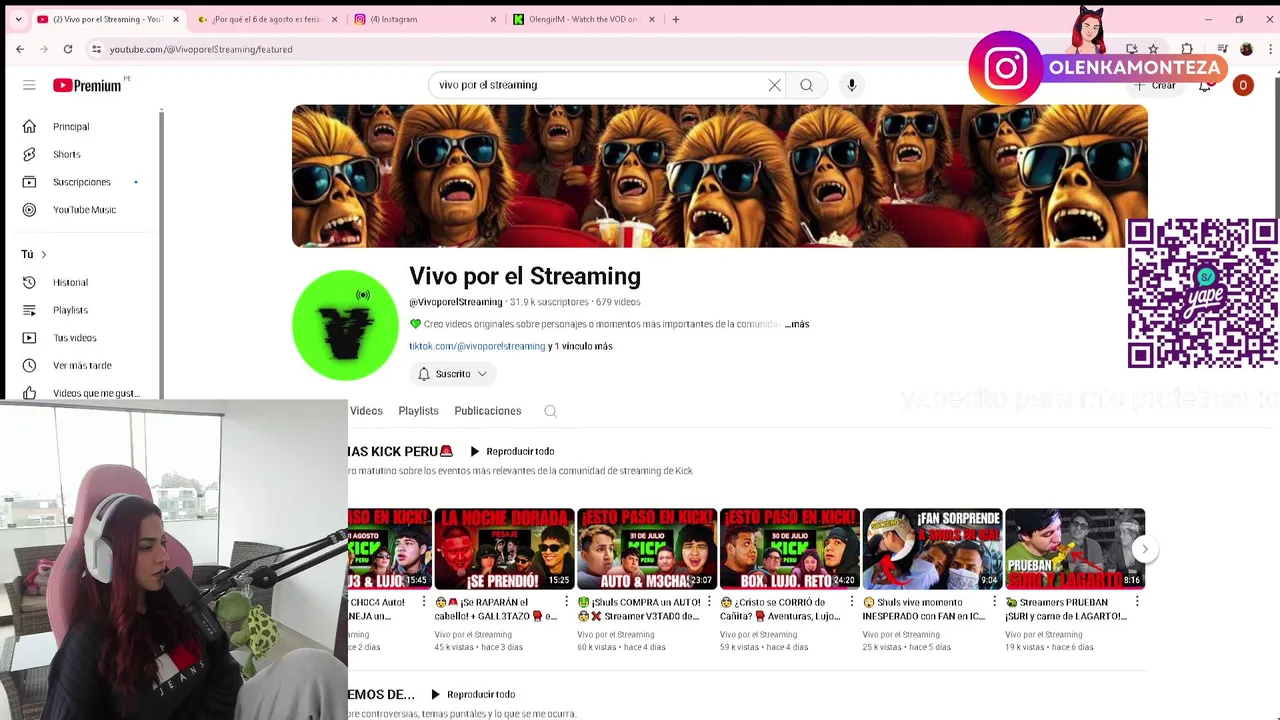Open the AUTO & M3CHA 31 de julio thumbnail
Viewport: 1280px width, 720px height.
tap(647, 549)
